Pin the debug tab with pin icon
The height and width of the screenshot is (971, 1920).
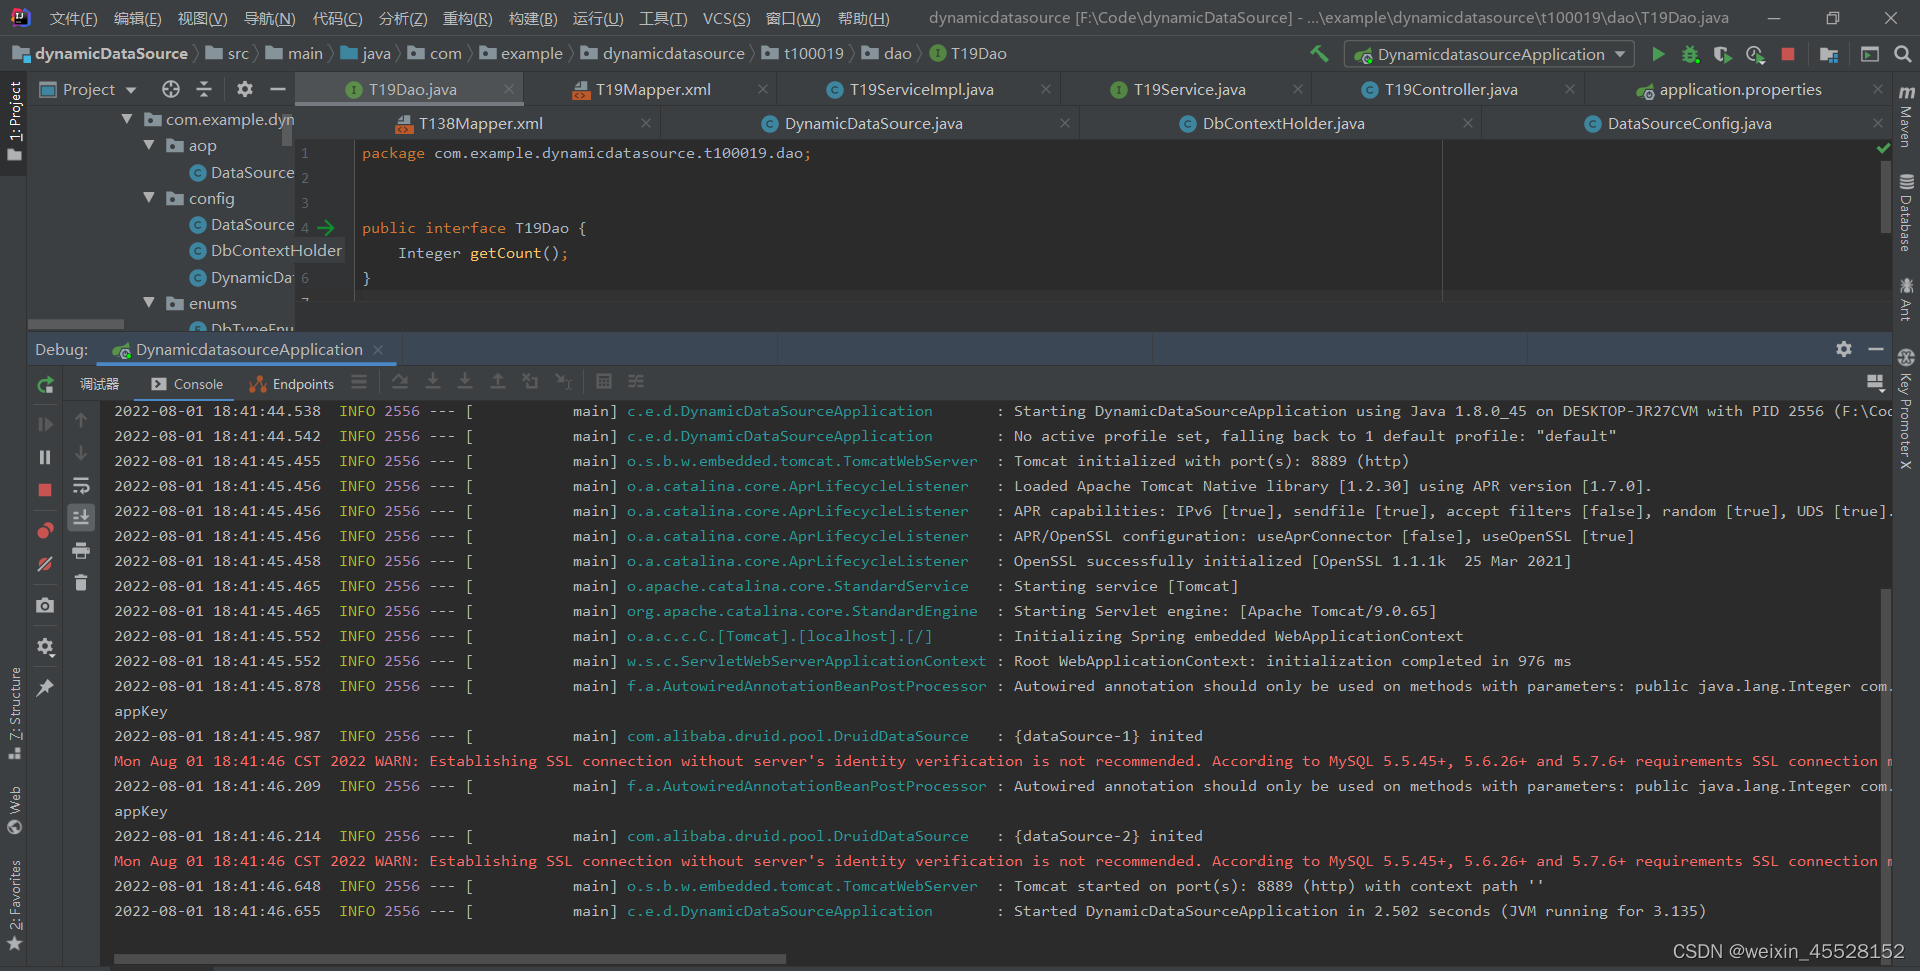45,688
